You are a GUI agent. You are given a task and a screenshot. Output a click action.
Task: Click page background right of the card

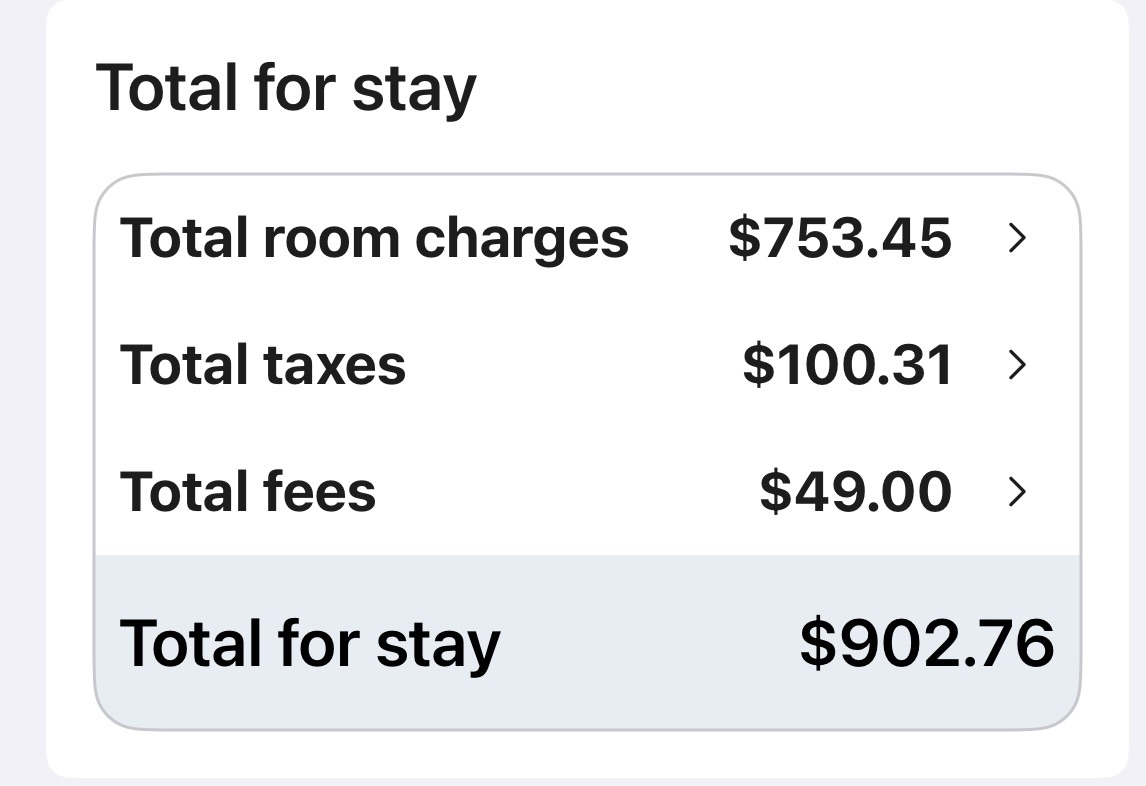point(1137,400)
